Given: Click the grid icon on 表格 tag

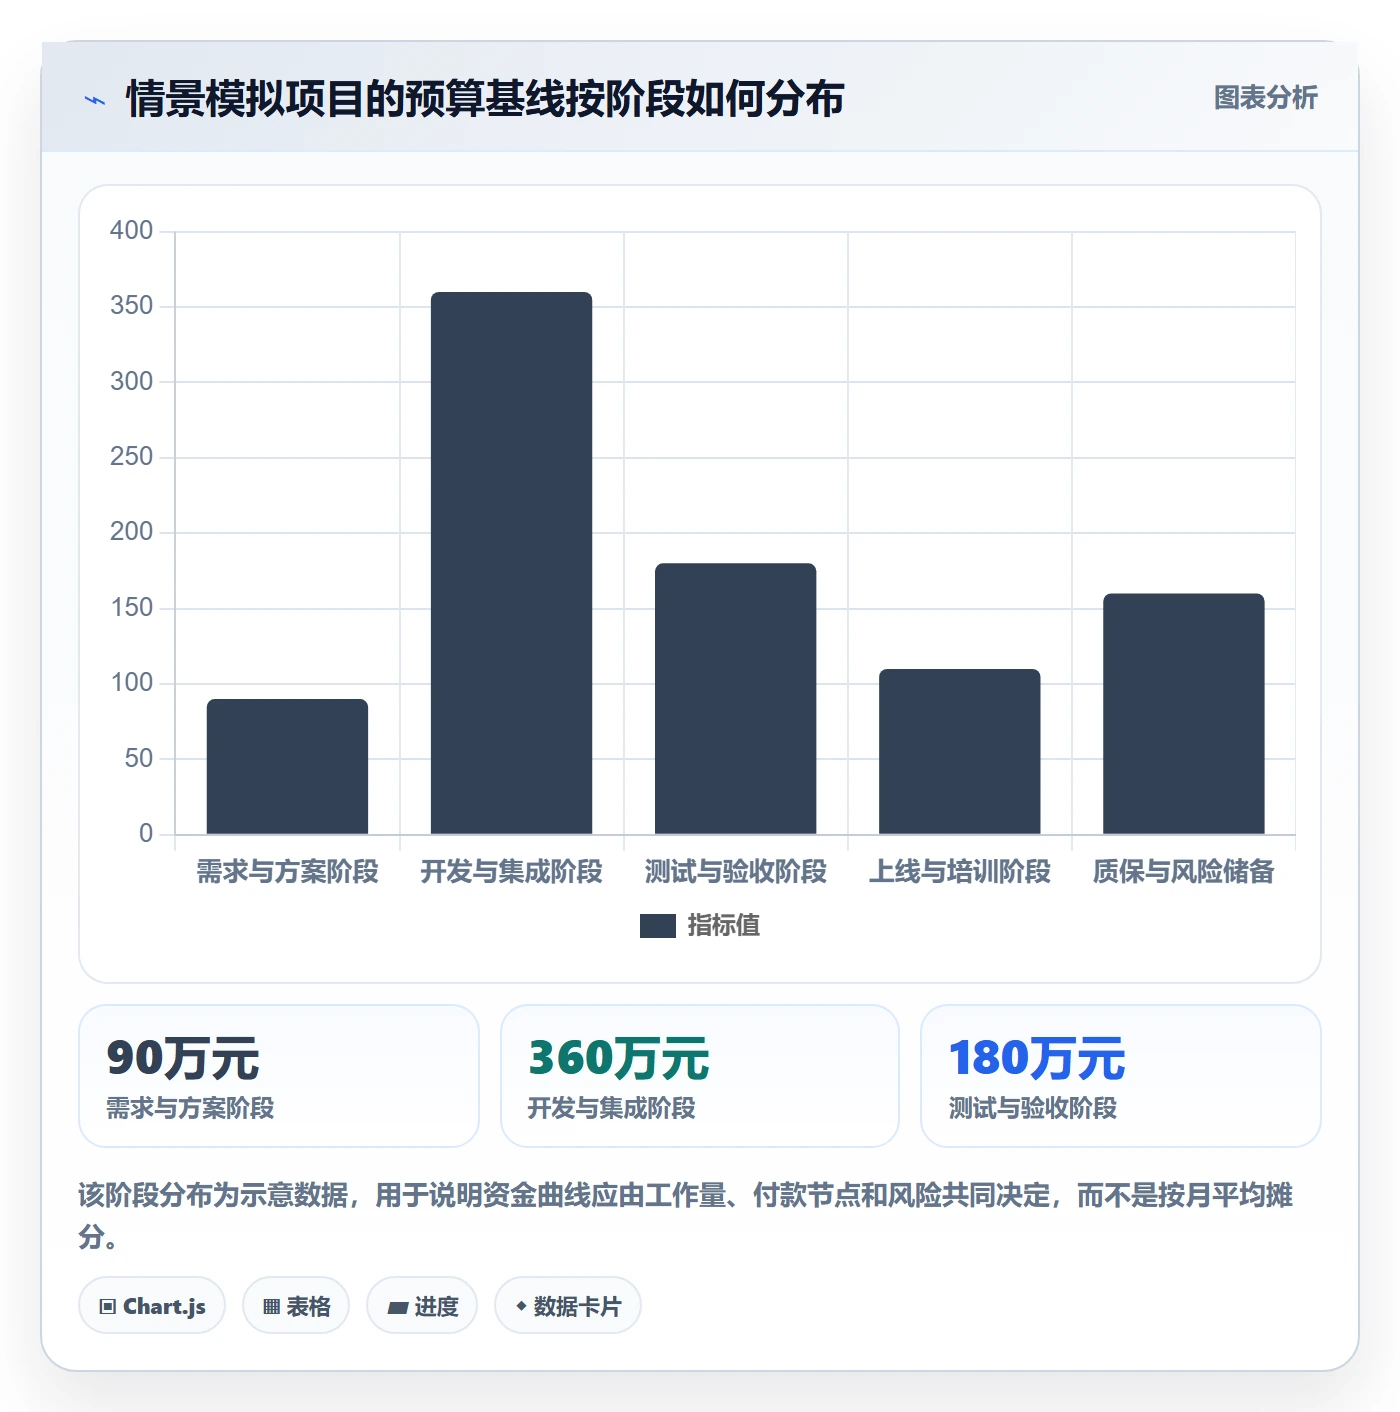Looking at the screenshot, I should [x=271, y=1306].
